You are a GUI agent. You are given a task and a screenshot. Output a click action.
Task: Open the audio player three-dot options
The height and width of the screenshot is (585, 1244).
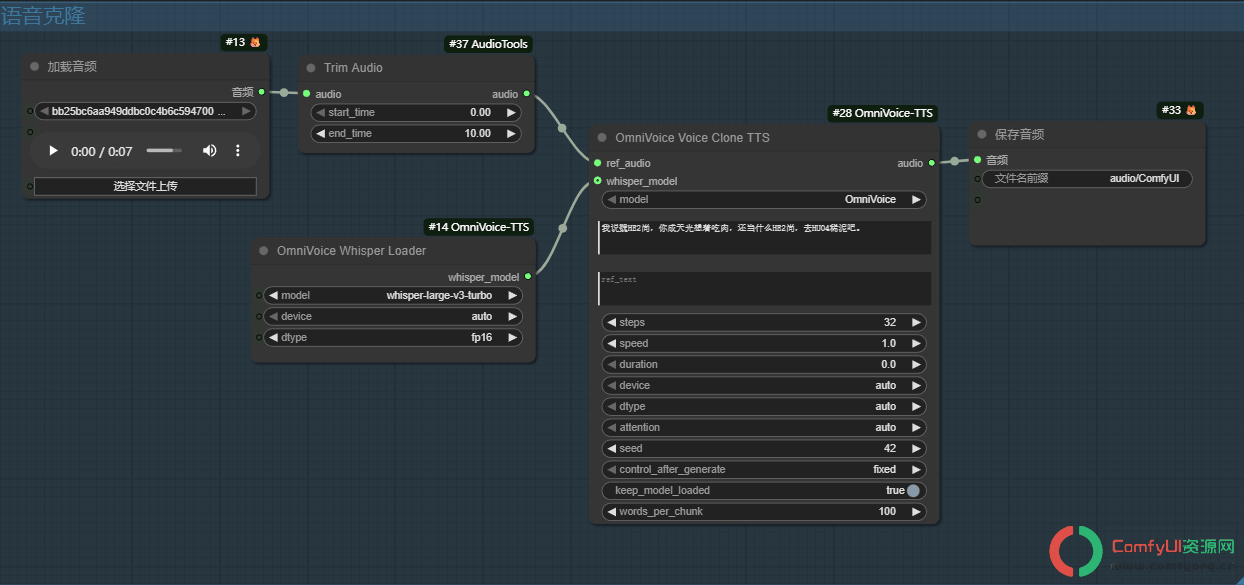click(238, 151)
